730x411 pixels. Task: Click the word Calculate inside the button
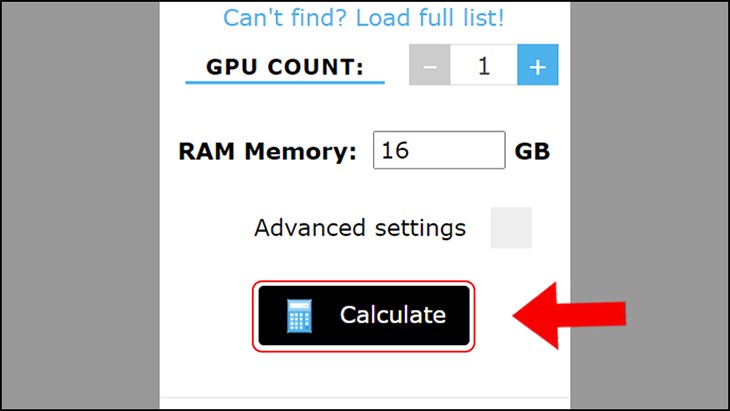click(393, 315)
